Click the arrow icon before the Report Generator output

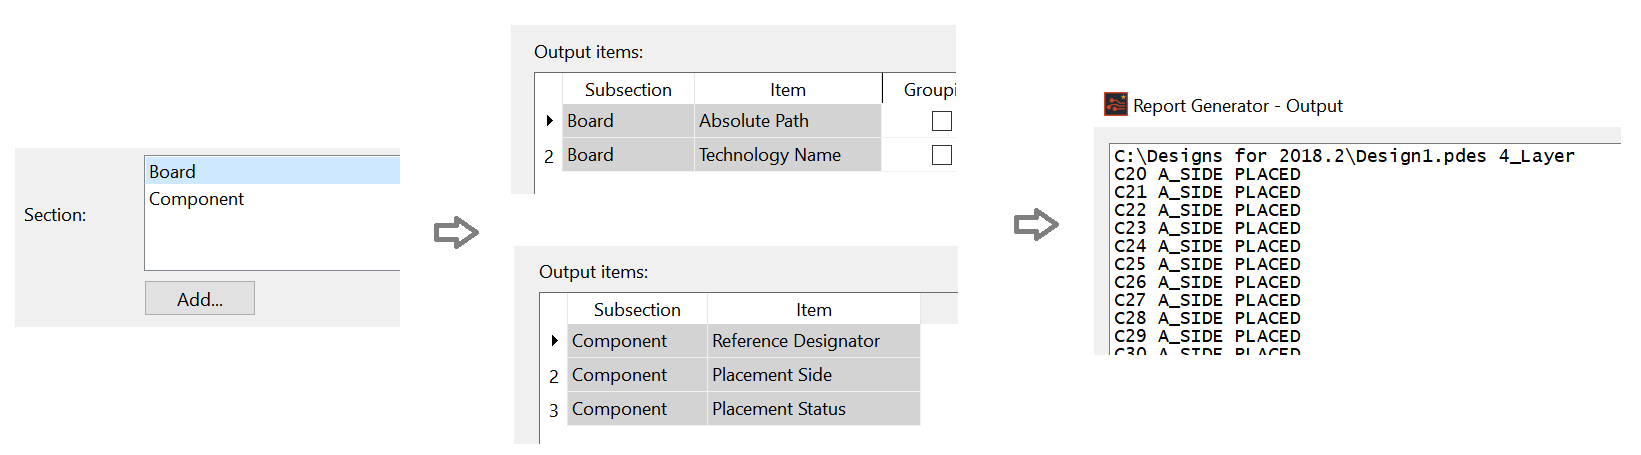1036,224
